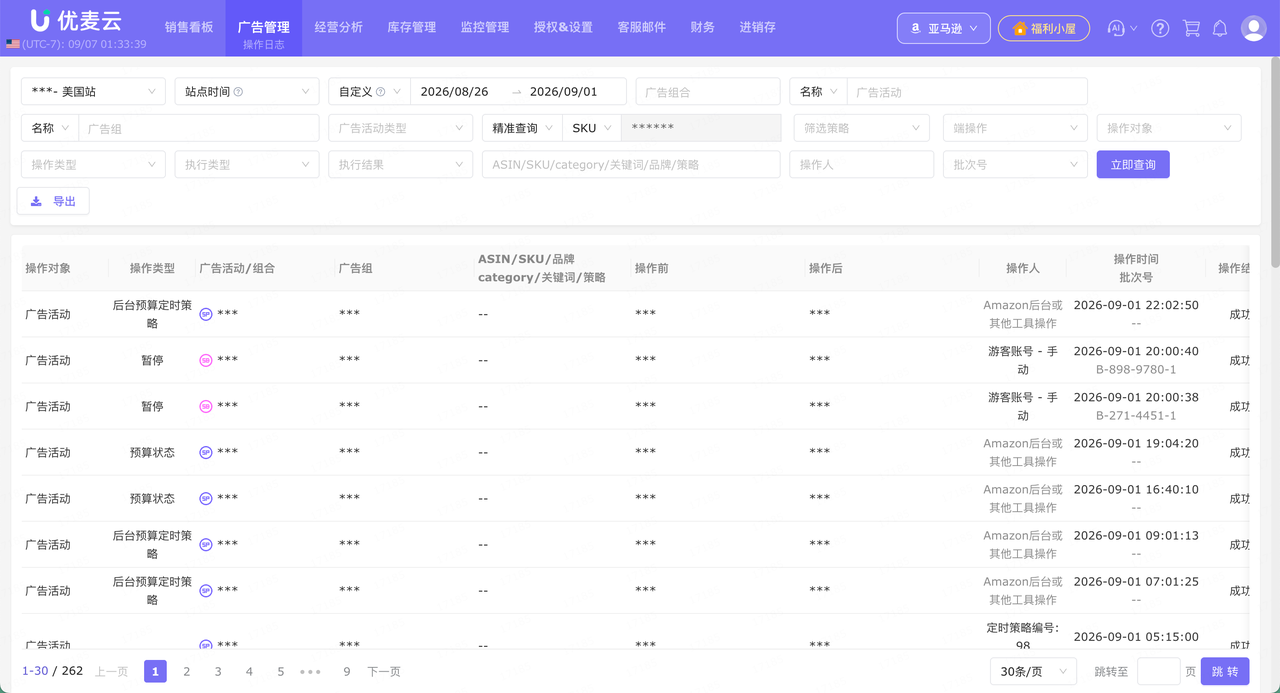Expand the 美国站 site dropdown
1280x693 pixels.
pyautogui.click(x=93, y=92)
